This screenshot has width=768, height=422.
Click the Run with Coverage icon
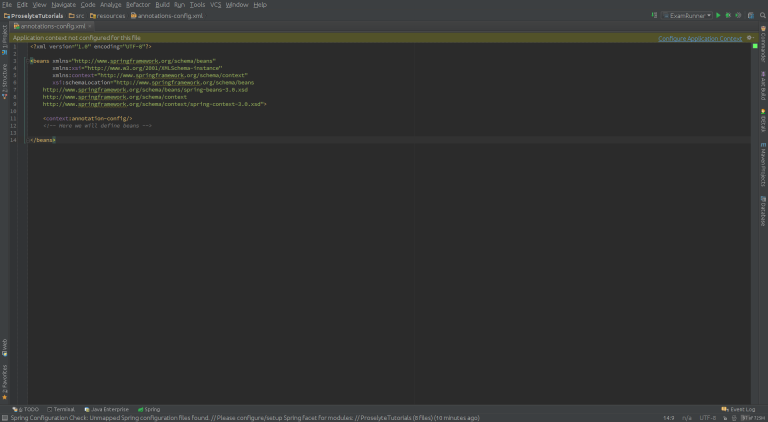(x=738, y=15)
